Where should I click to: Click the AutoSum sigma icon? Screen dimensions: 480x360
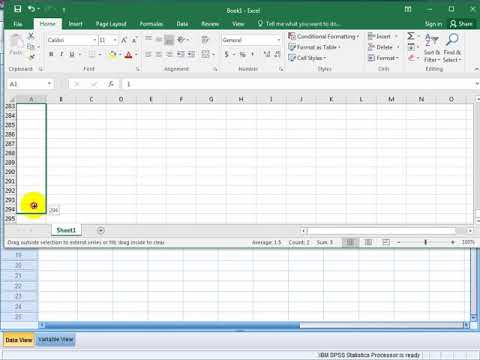point(411,36)
